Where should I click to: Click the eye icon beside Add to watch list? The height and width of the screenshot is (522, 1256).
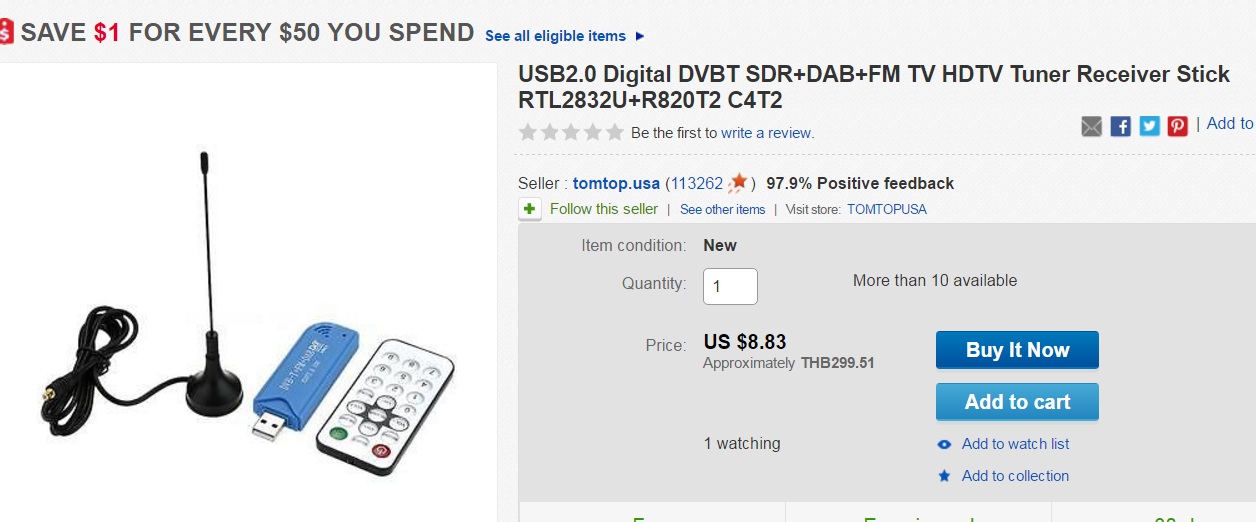tap(944, 444)
